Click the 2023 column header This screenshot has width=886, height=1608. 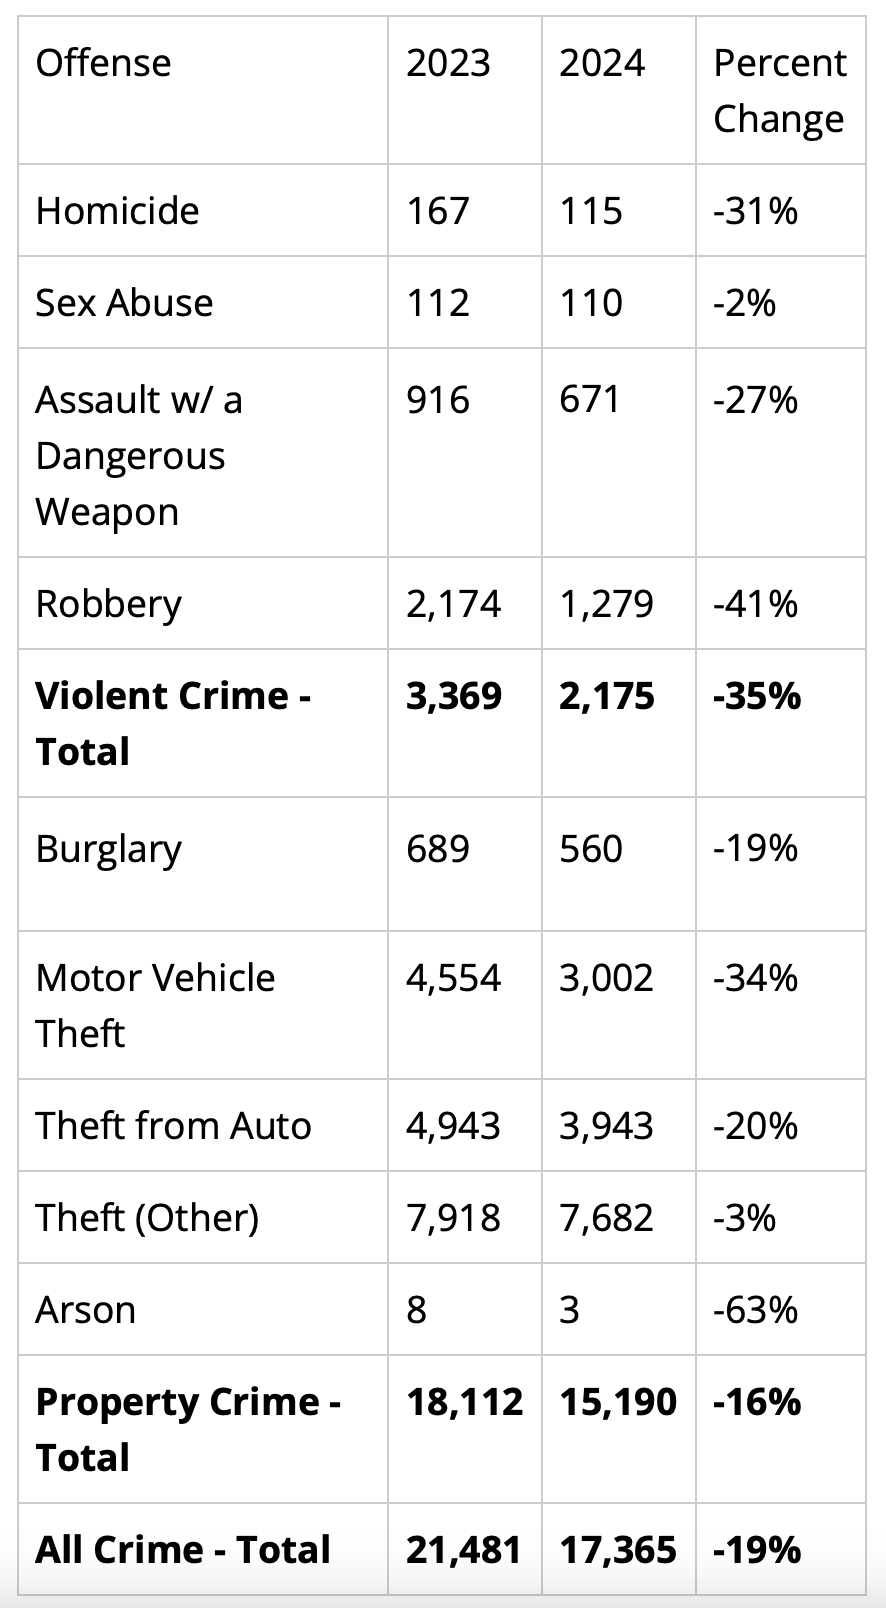pyautogui.click(x=448, y=63)
